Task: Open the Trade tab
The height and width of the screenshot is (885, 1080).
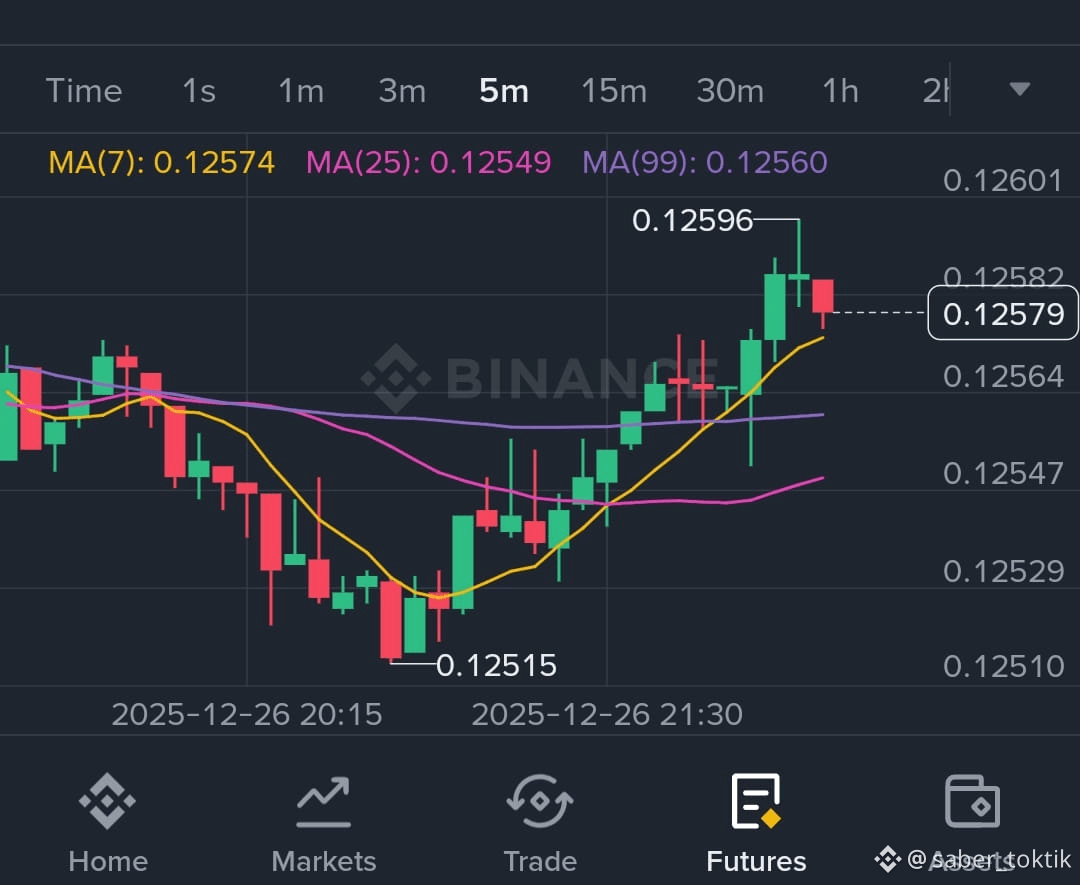Action: tap(540, 824)
